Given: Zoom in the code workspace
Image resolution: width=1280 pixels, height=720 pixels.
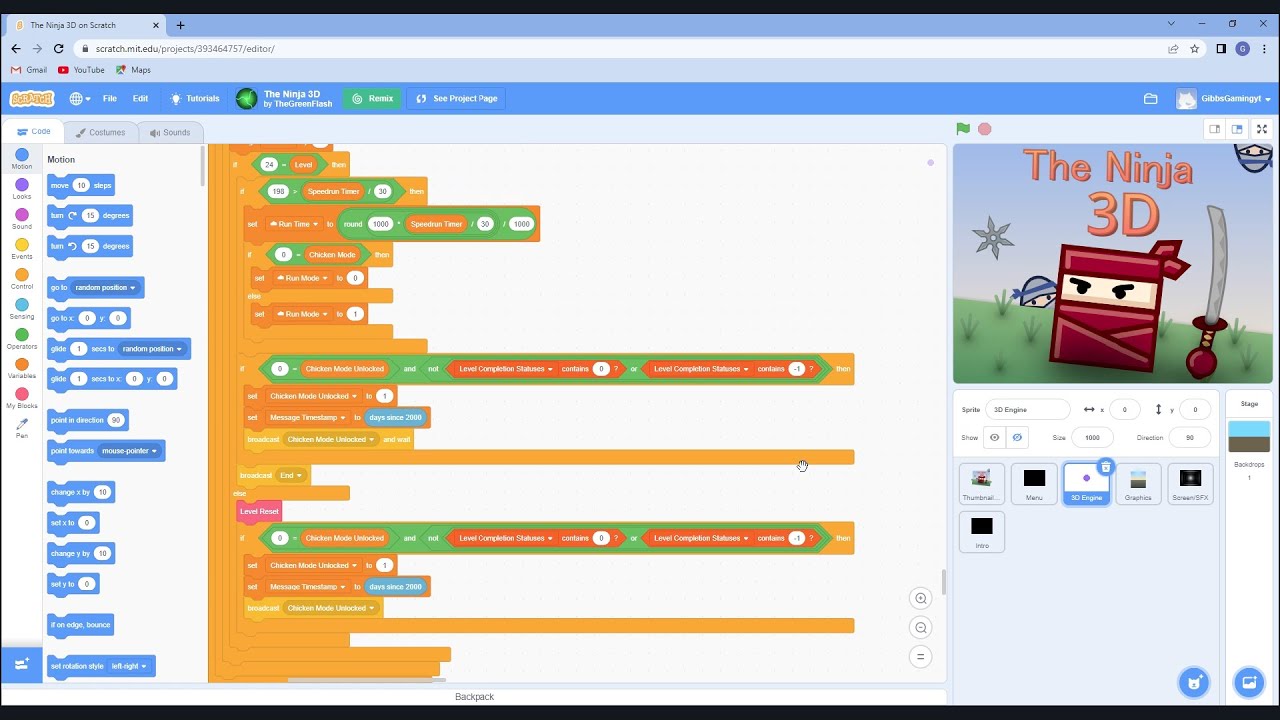Looking at the screenshot, I should 920,598.
